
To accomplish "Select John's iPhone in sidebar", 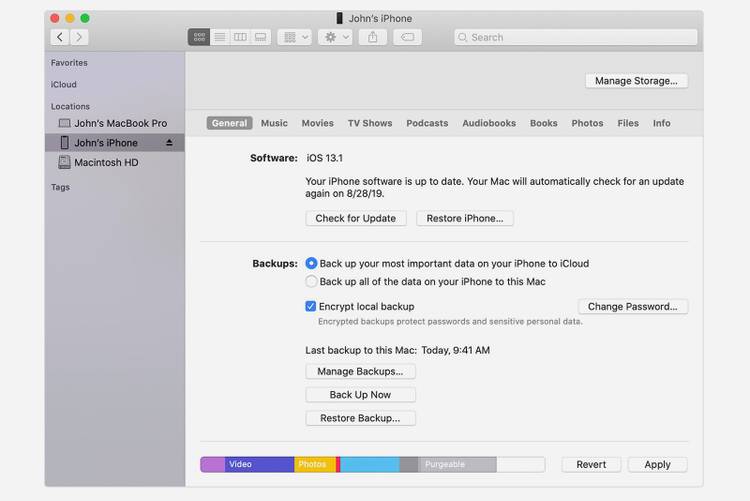I will (x=115, y=143).
